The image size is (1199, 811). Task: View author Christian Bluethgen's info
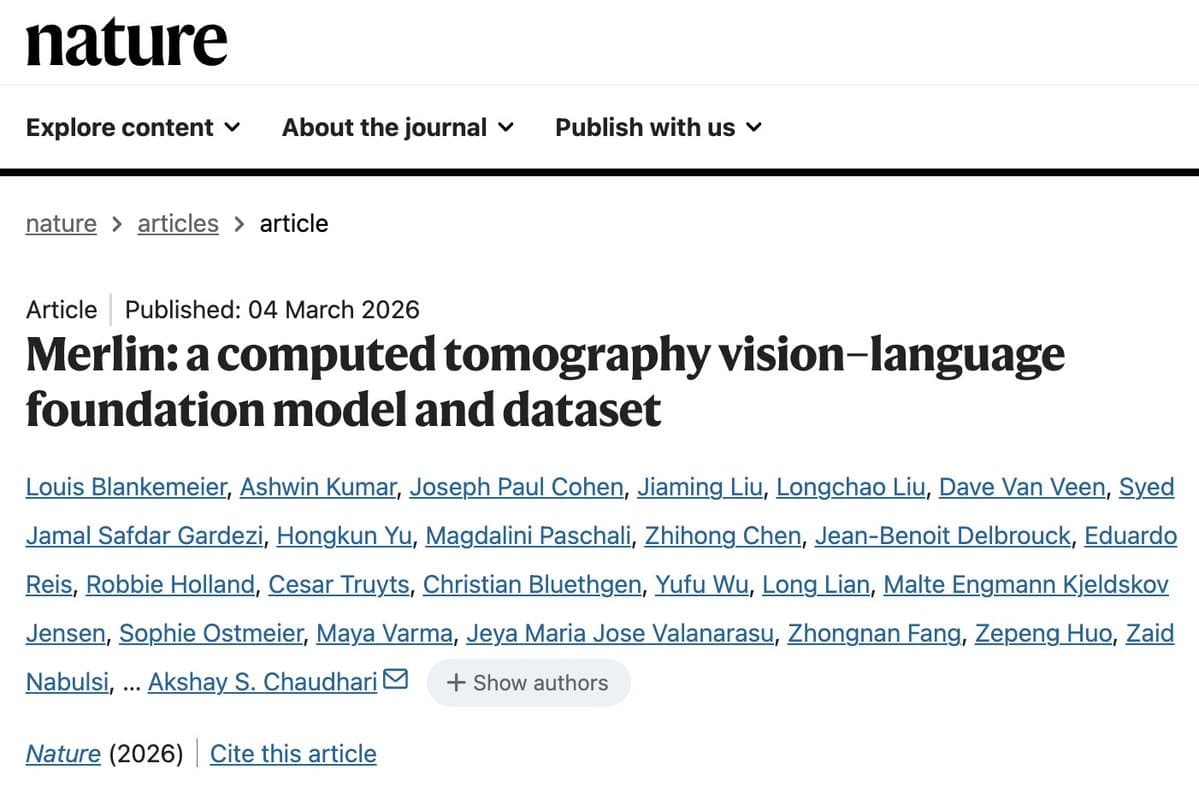532,584
